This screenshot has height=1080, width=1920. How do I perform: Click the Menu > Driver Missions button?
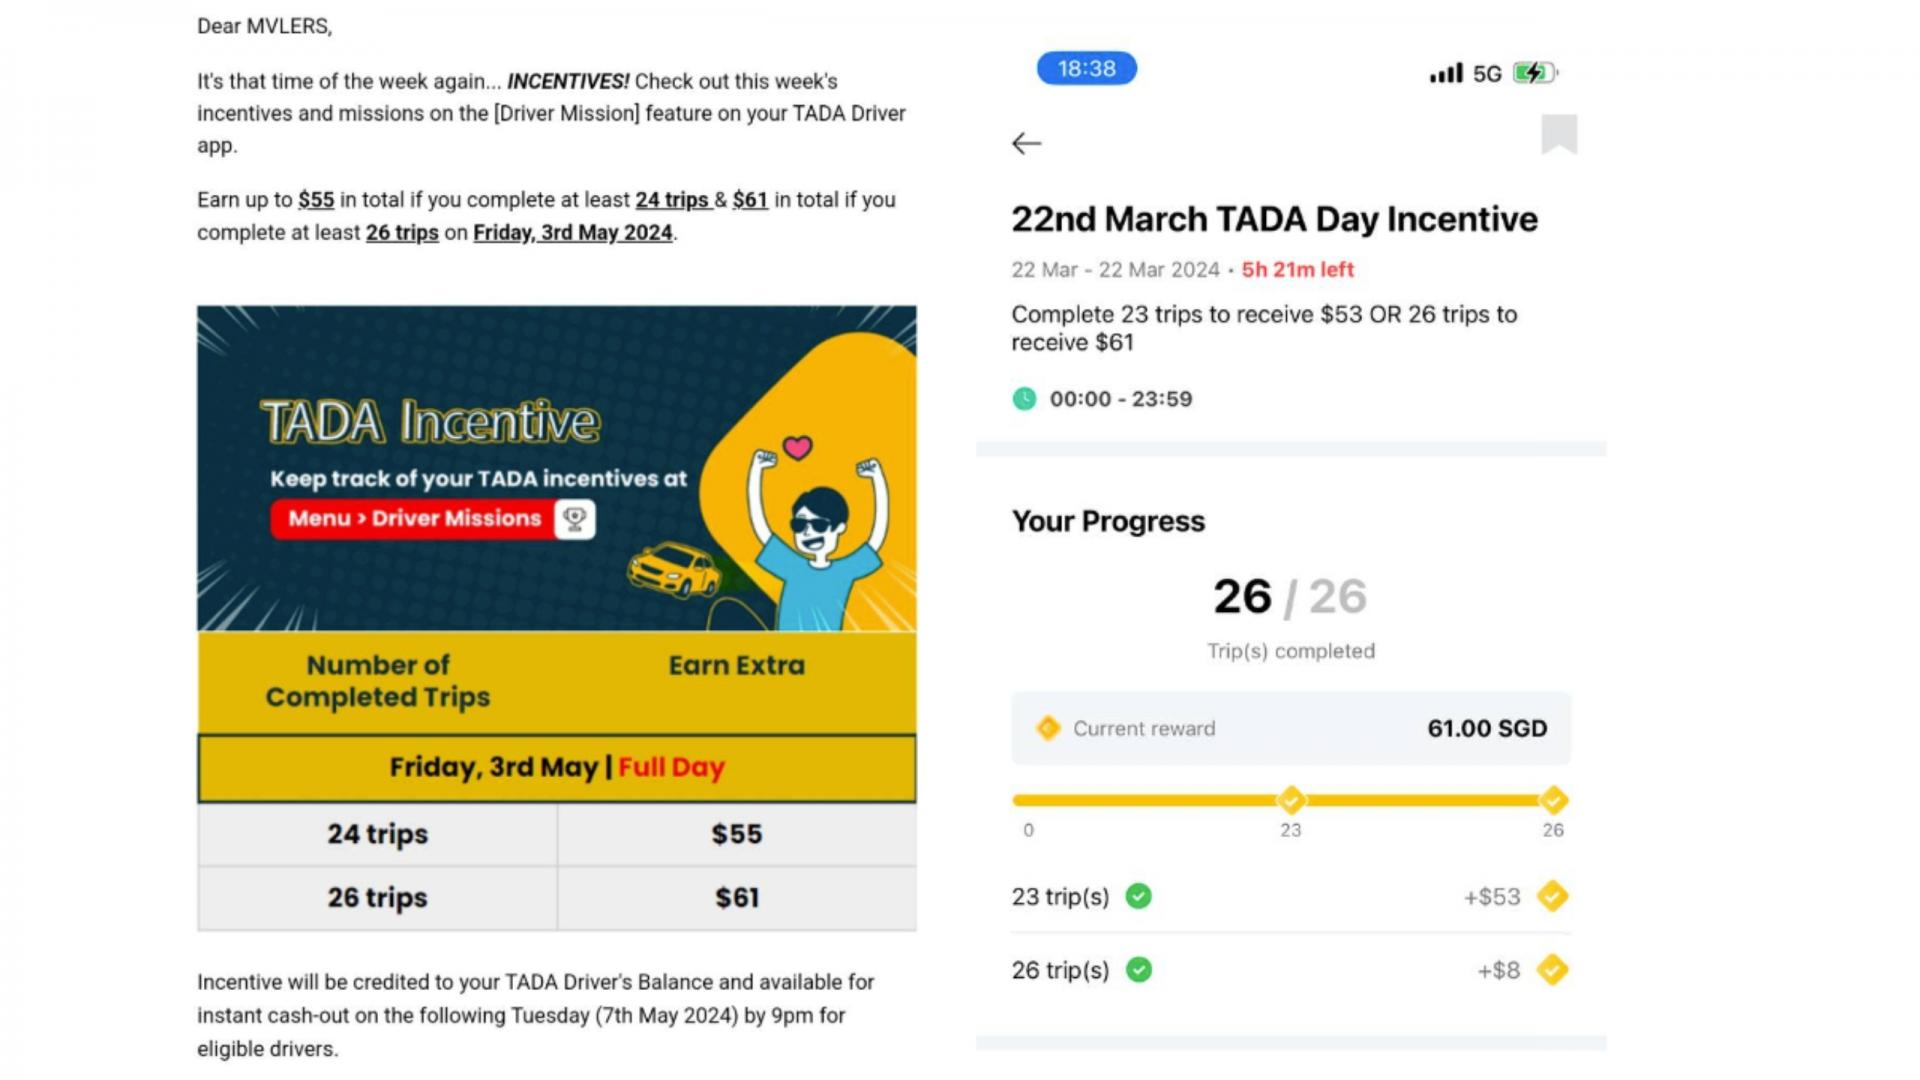pyautogui.click(x=414, y=519)
